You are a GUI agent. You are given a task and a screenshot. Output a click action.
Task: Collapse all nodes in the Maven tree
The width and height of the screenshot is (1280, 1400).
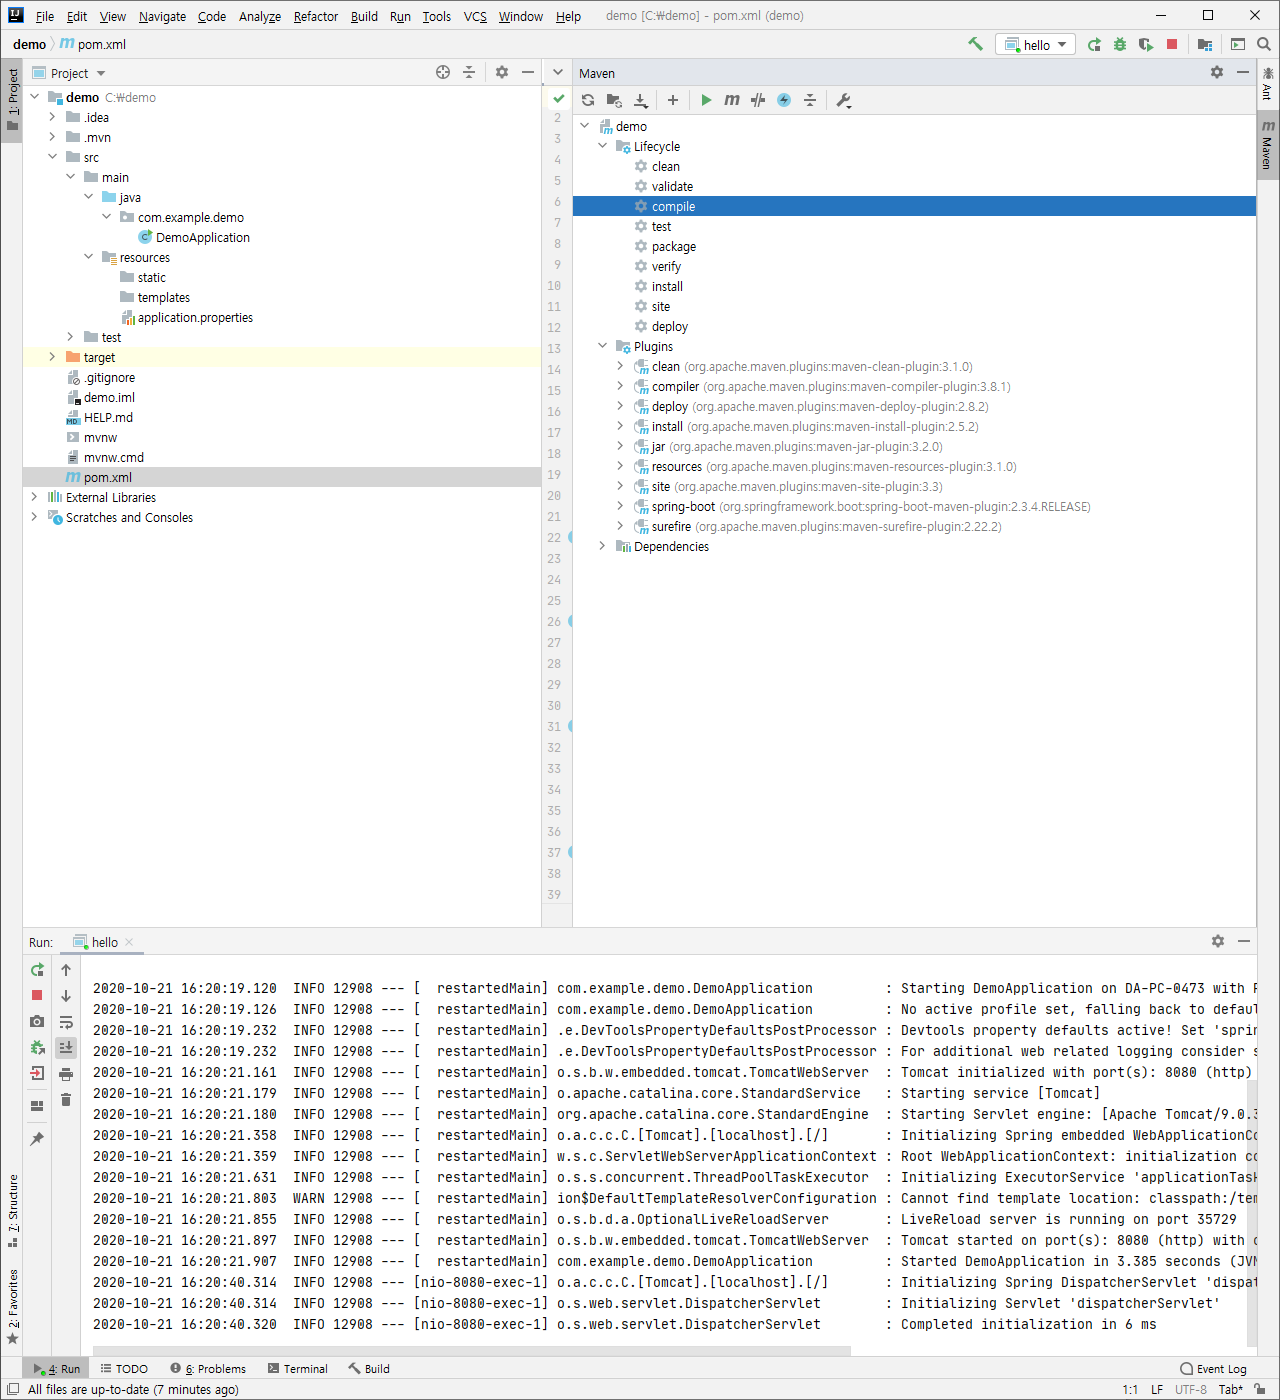[810, 100]
